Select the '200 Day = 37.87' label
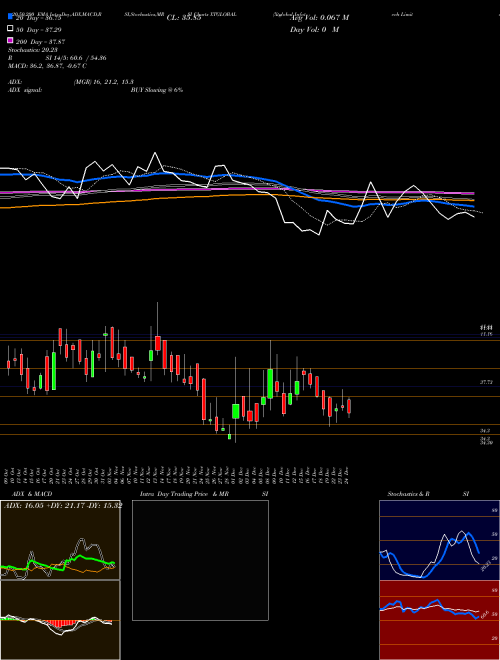The width and height of the screenshot is (500, 660). 40,42
